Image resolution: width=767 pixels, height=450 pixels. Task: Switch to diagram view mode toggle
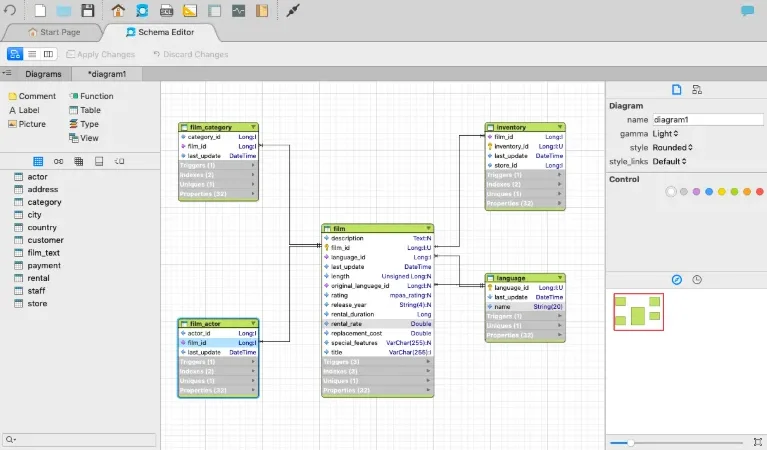tap(15, 54)
